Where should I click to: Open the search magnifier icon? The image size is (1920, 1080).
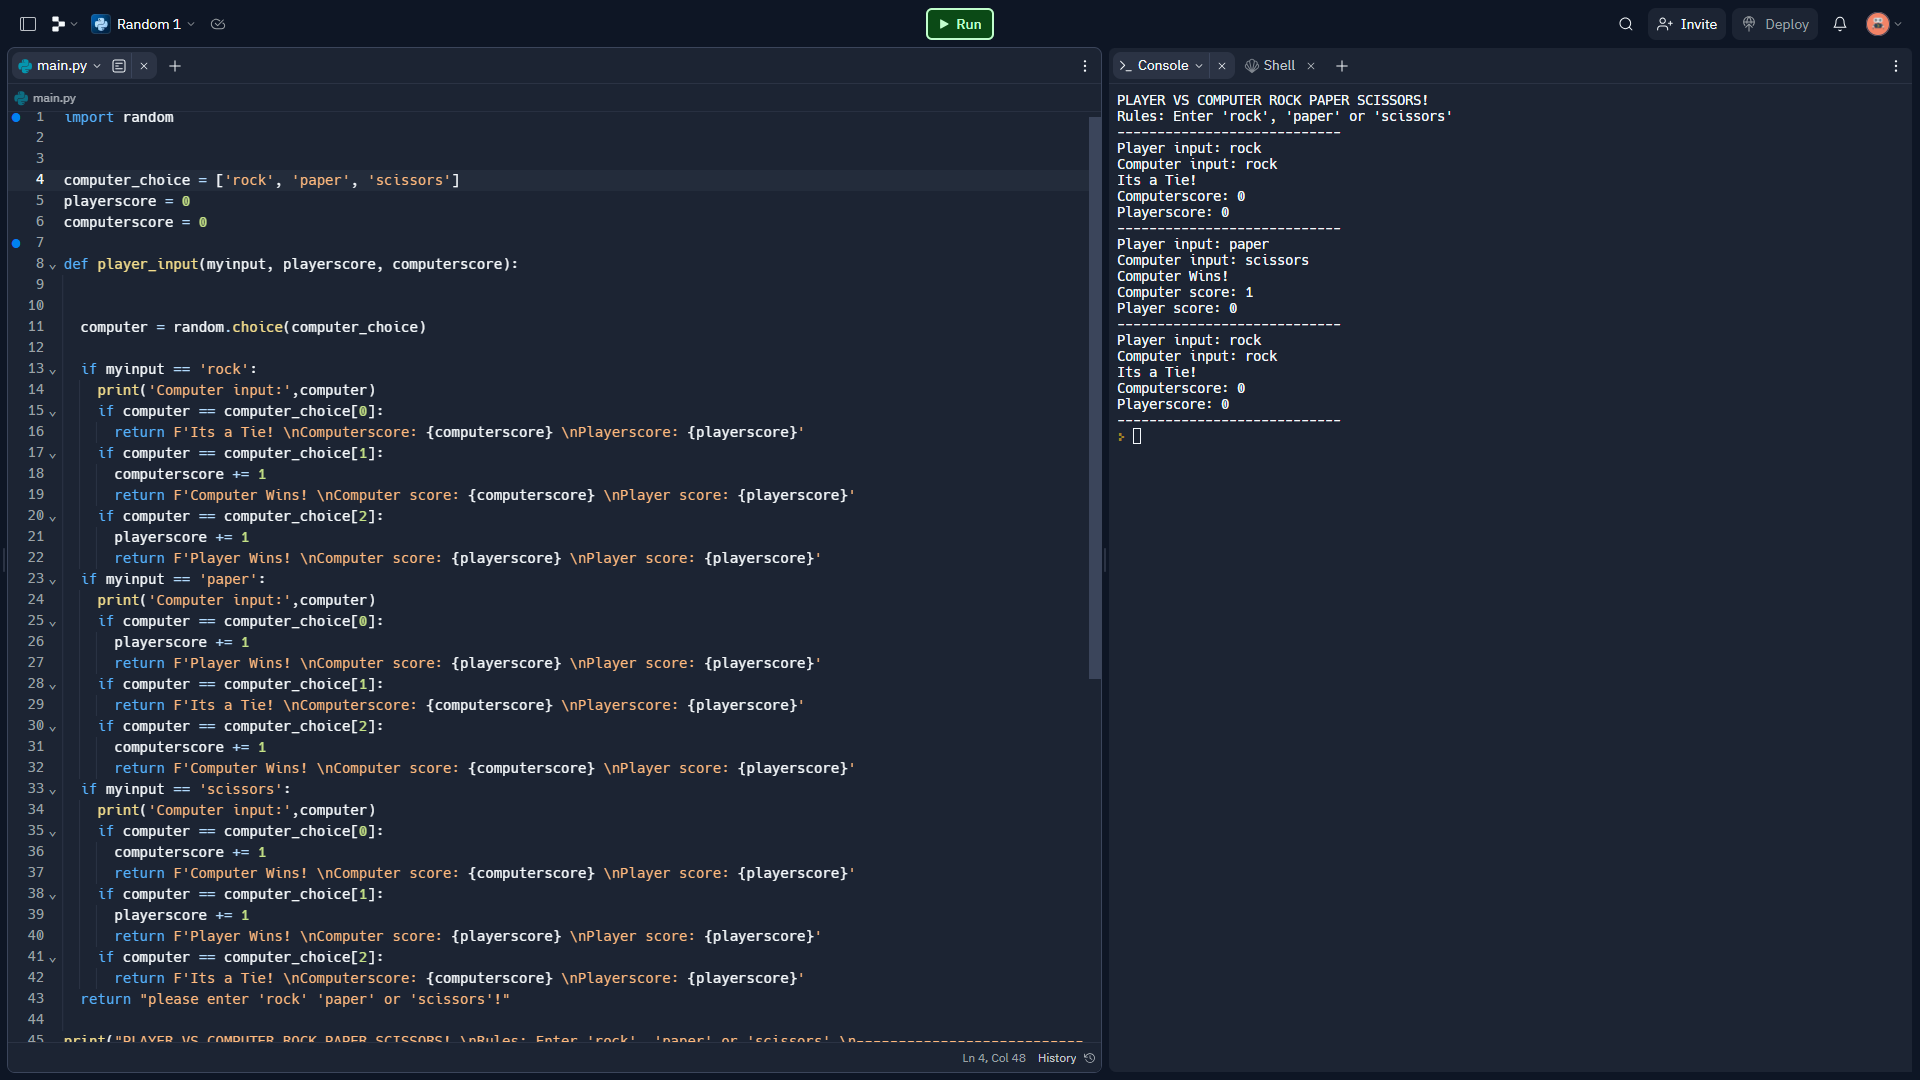point(1625,24)
